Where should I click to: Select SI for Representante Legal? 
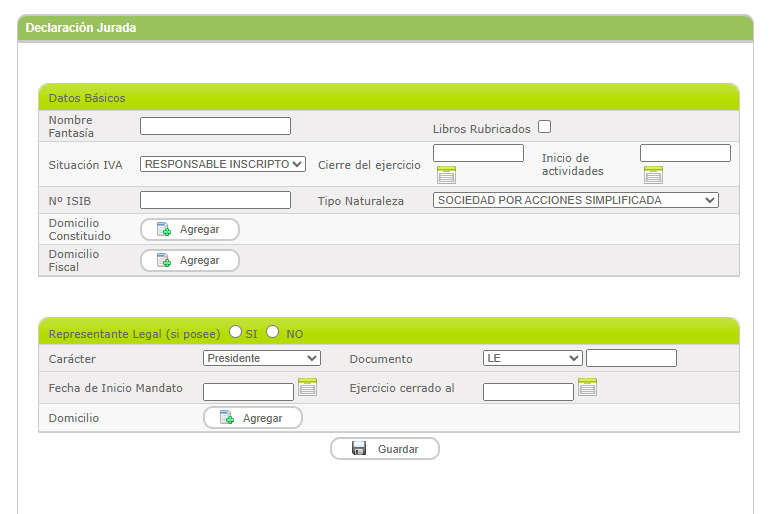point(236,332)
